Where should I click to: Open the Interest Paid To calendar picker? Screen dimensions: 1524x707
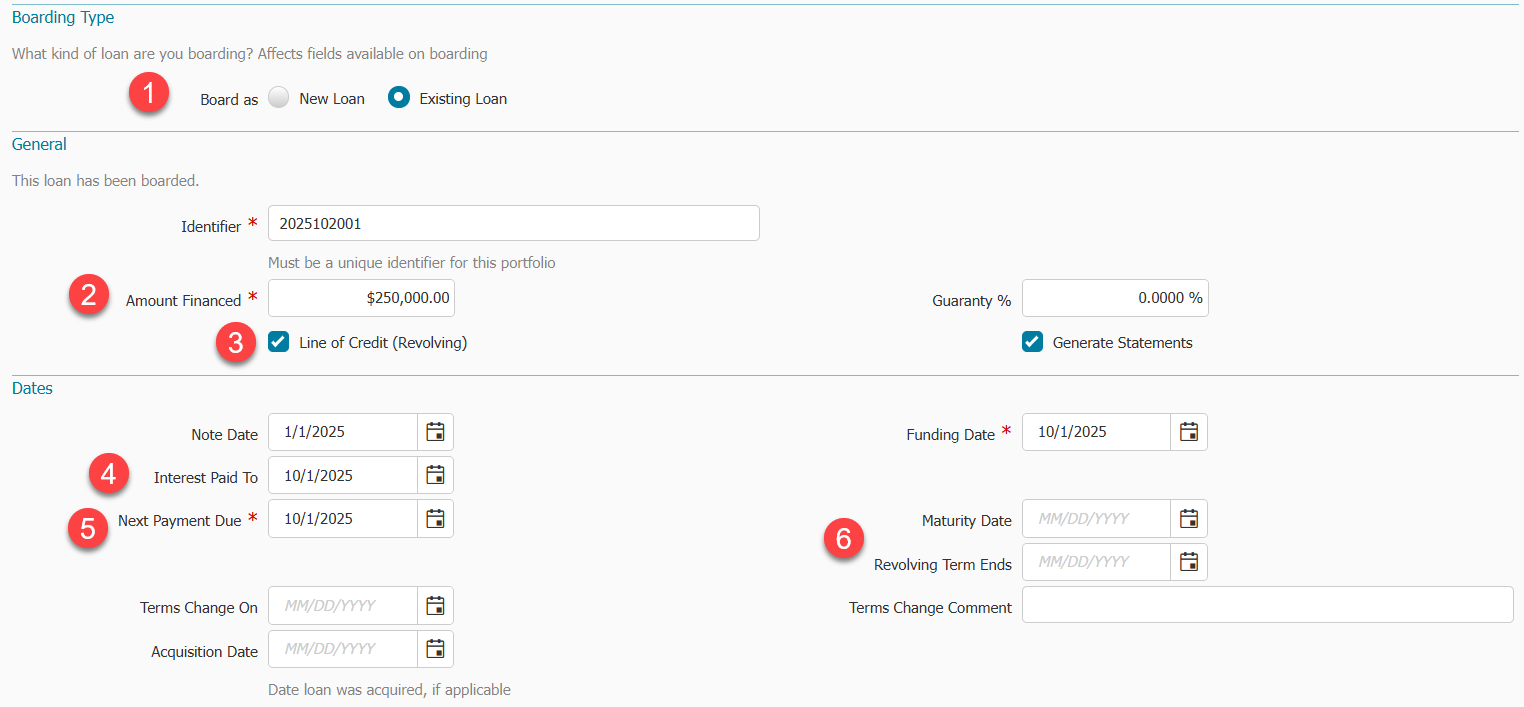(x=435, y=475)
